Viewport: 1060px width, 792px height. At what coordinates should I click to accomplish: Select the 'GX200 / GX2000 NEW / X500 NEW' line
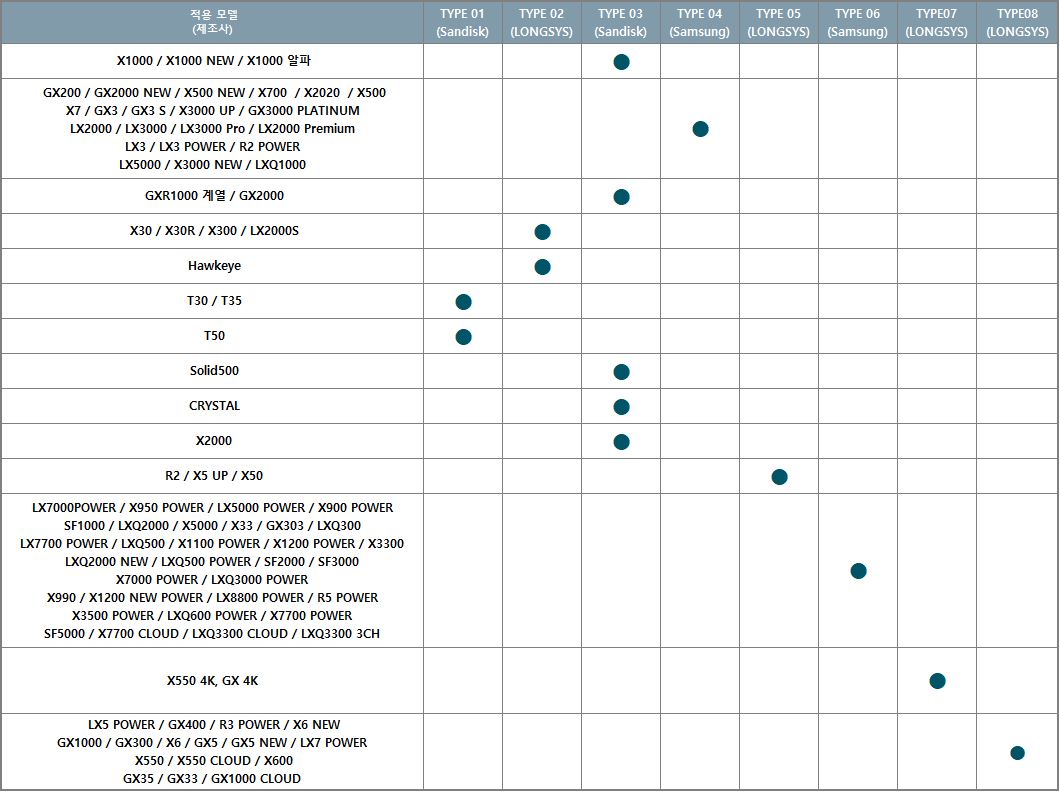(x=214, y=93)
